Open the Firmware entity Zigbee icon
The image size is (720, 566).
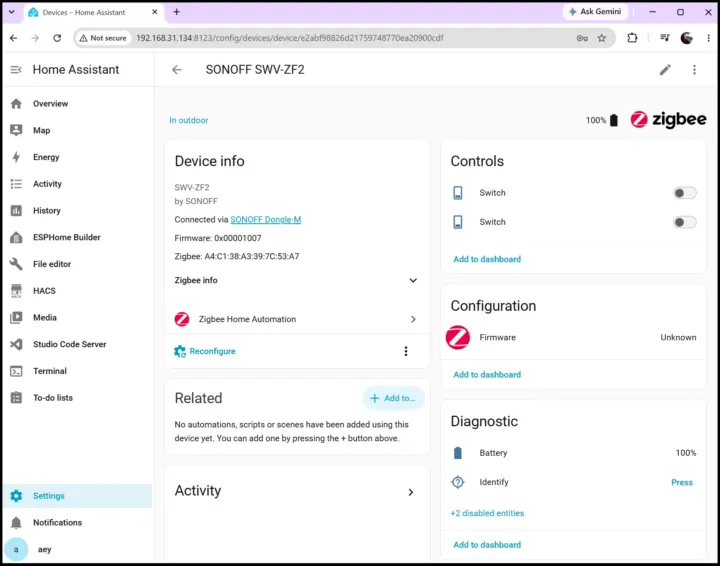458,337
